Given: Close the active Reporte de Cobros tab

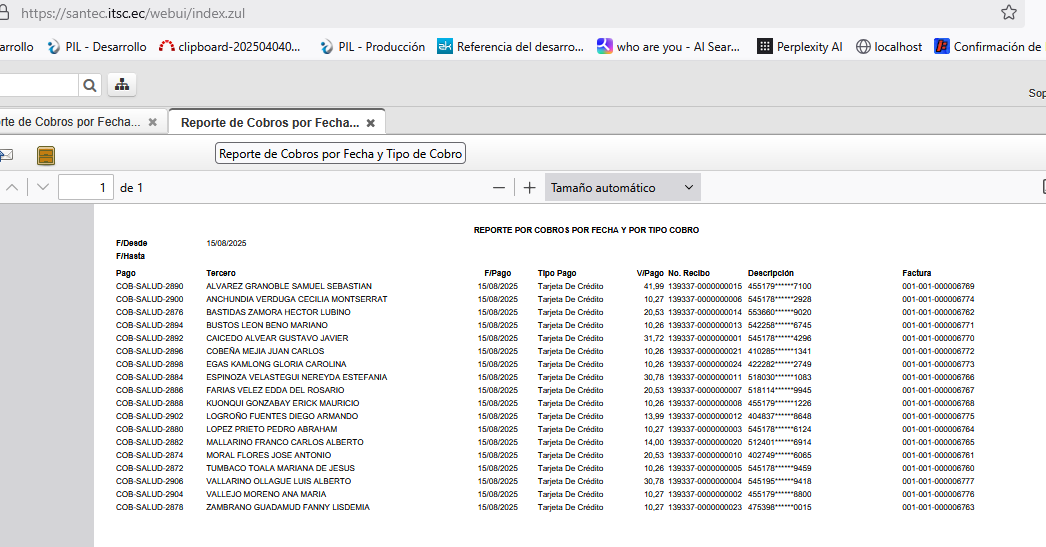Looking at the screenshot, I should (370, 123).
